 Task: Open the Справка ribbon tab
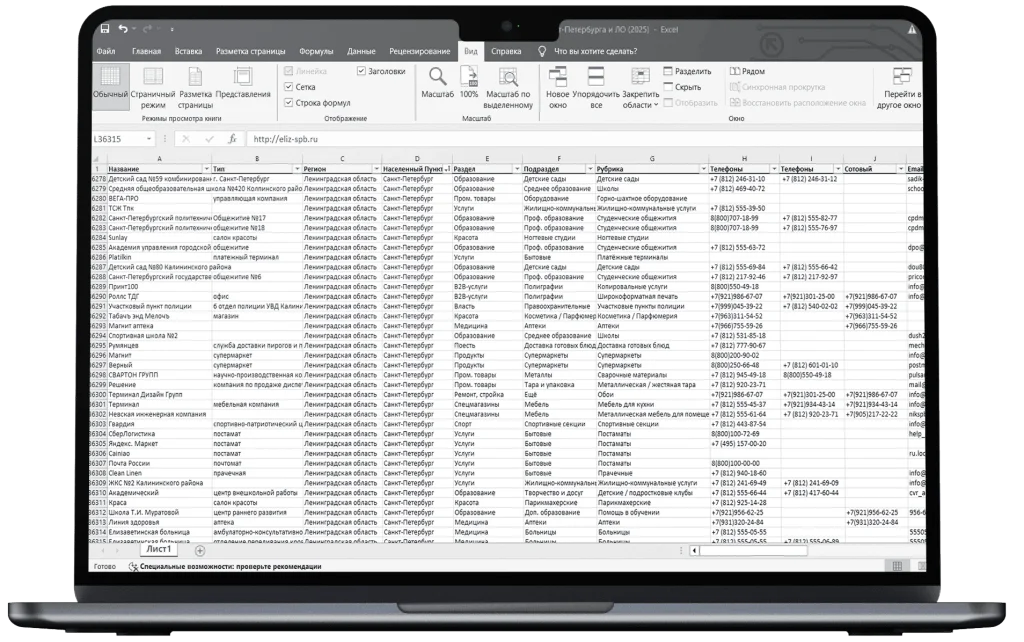pyautogui.click(x=506, y=51)
